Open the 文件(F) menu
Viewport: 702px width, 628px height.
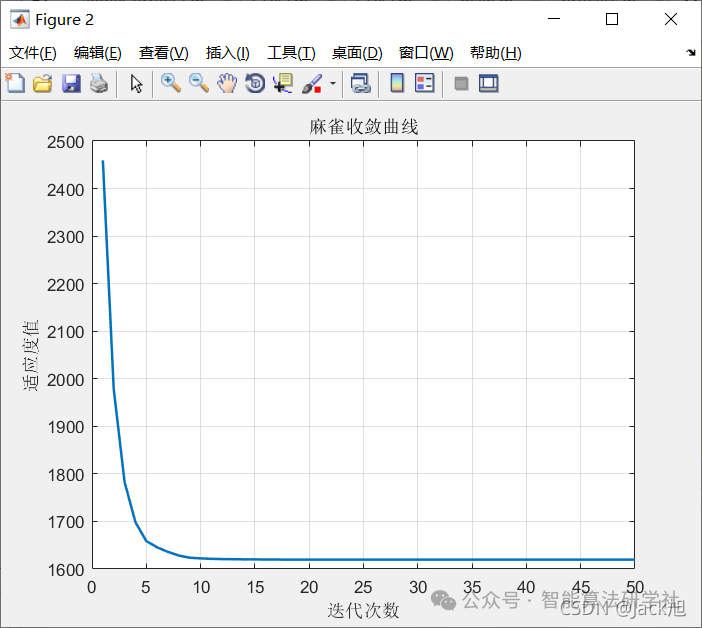[x=33, y=53]
